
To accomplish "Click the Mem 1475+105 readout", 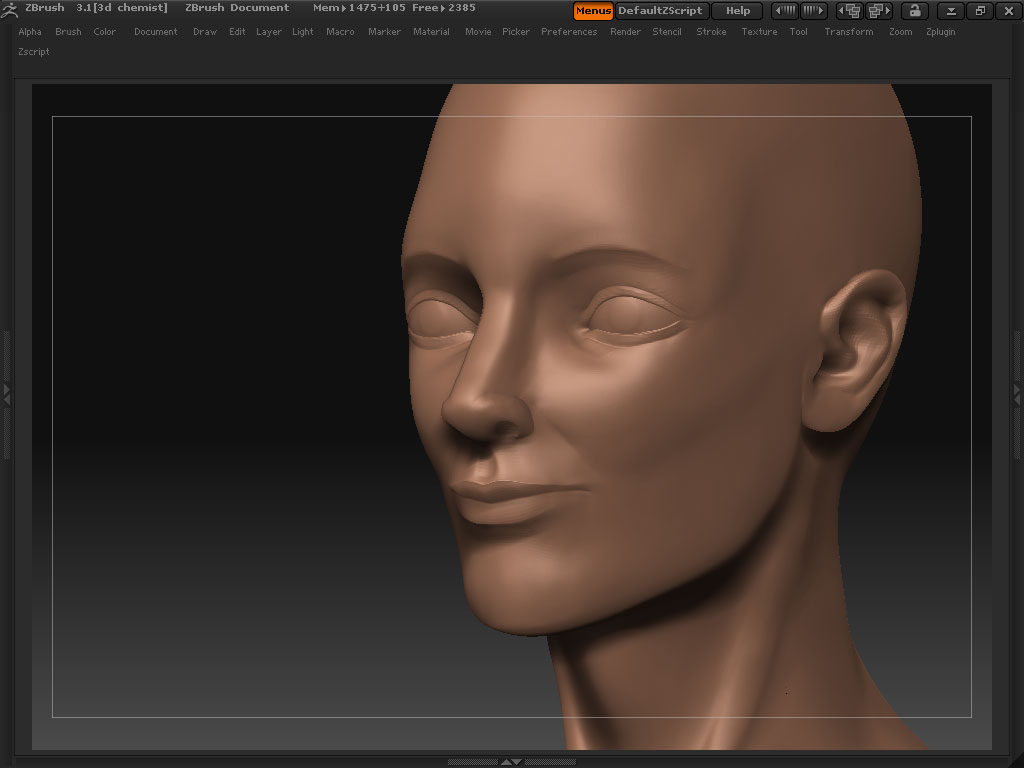I will 359,8.
